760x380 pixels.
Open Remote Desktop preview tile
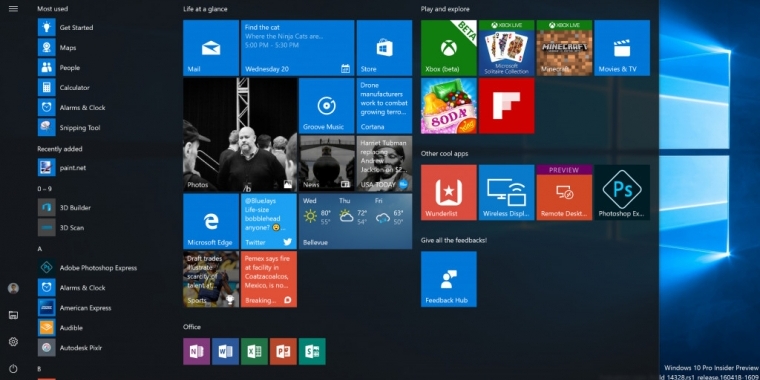pos(564,192)
